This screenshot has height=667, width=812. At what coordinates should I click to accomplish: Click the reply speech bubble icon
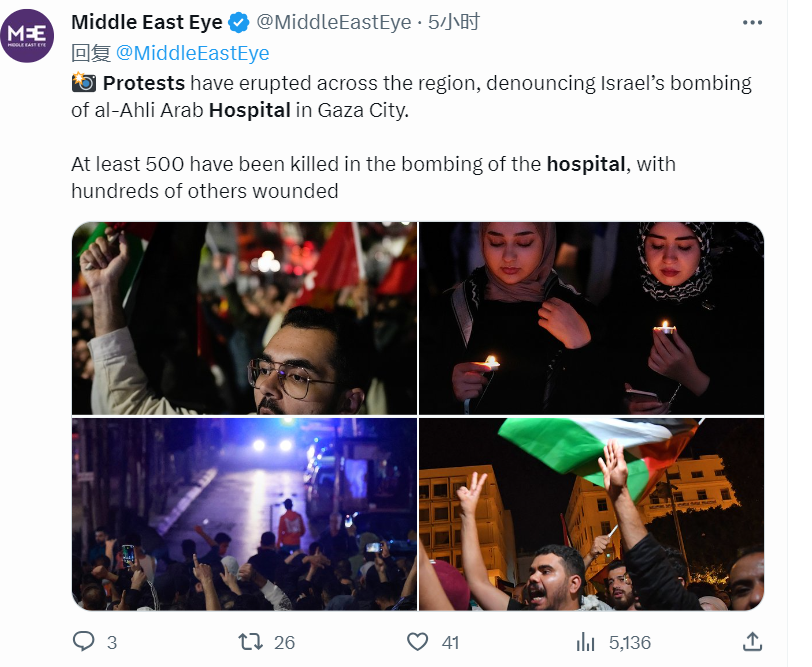pos(83,642)
